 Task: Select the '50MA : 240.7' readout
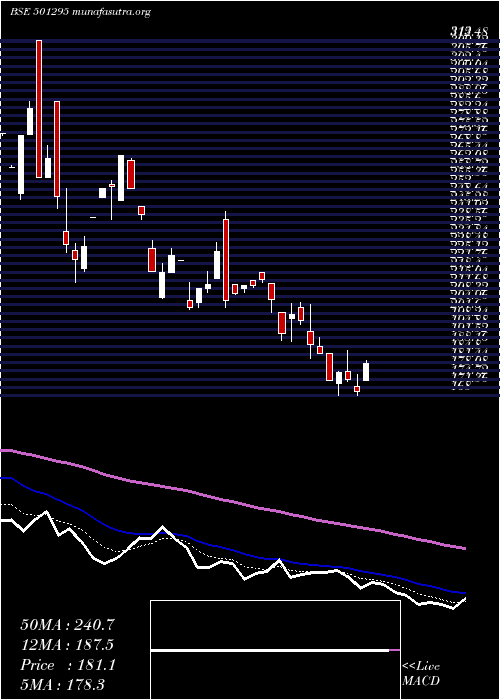pyautogui.click(x=68, y=625)
